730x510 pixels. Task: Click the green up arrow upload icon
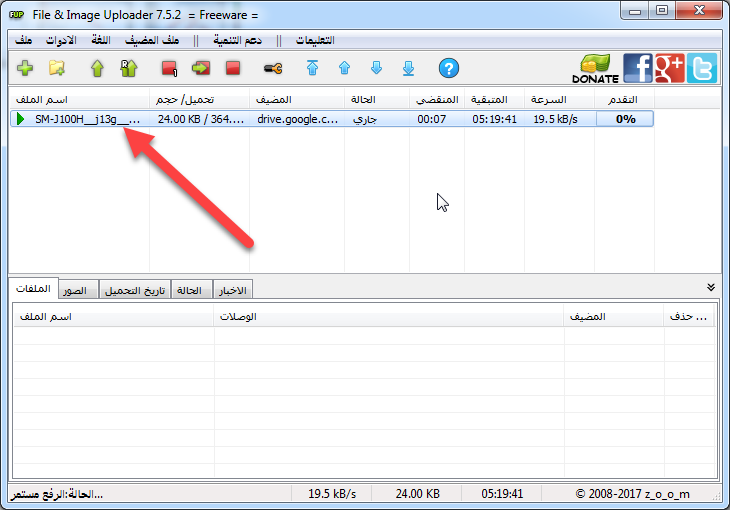[97, 68]
